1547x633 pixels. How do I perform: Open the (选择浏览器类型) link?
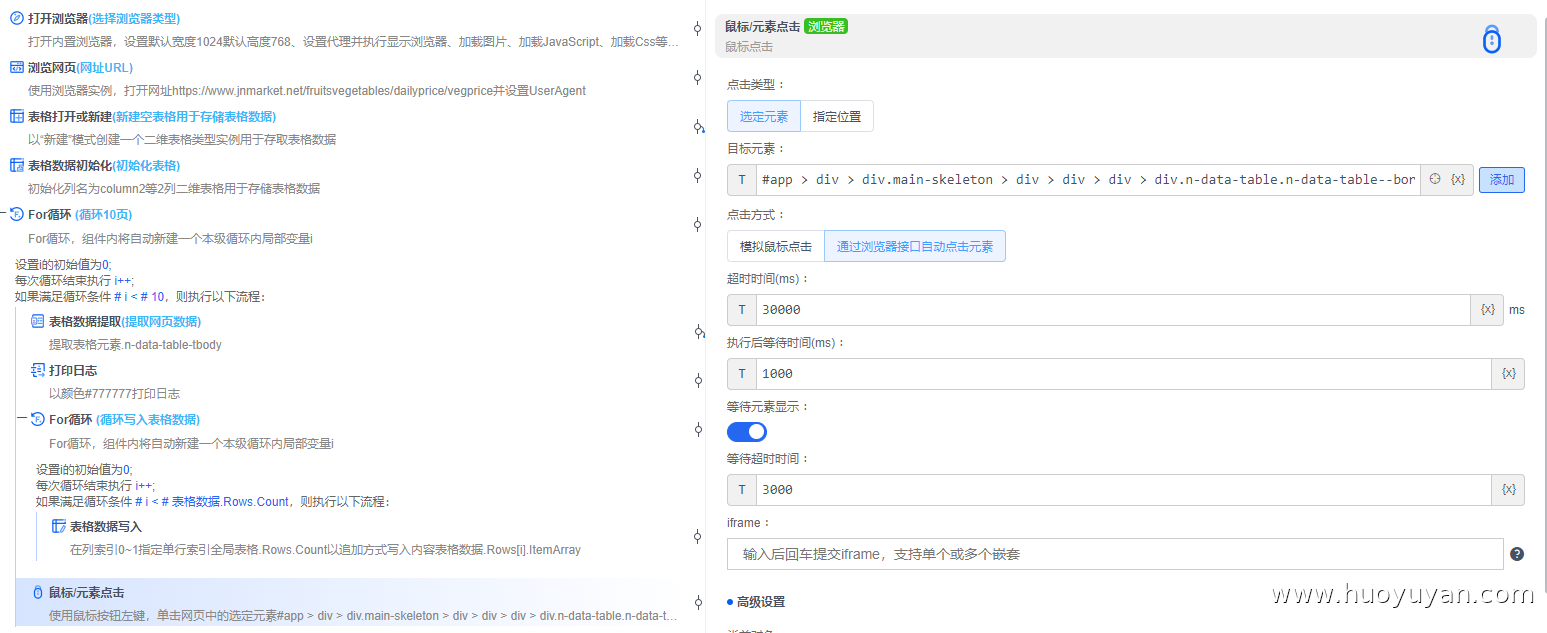point(134,18)
